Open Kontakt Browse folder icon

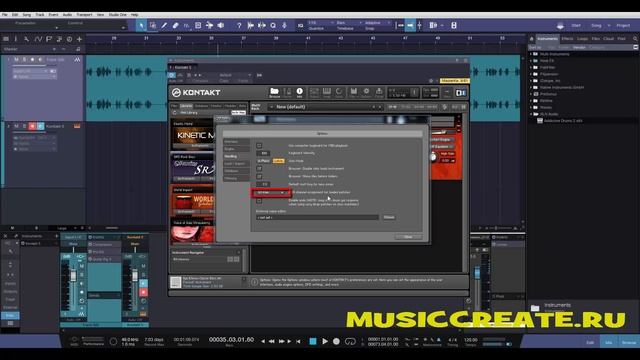point(274,93)
